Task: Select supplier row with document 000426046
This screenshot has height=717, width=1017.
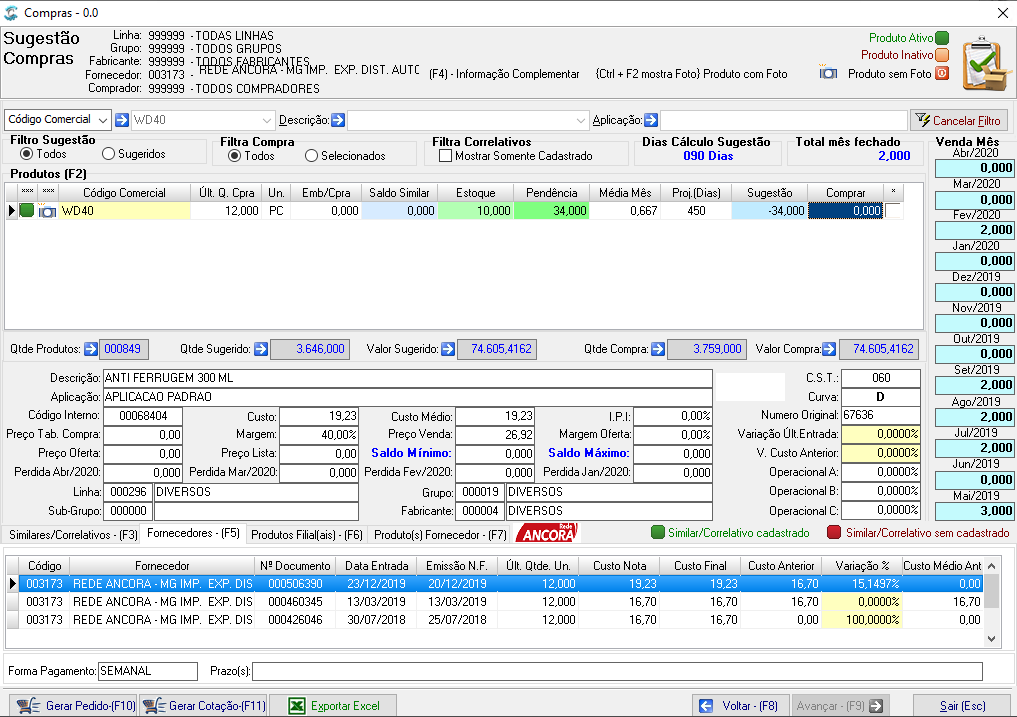Action: [x=501, y=620]
